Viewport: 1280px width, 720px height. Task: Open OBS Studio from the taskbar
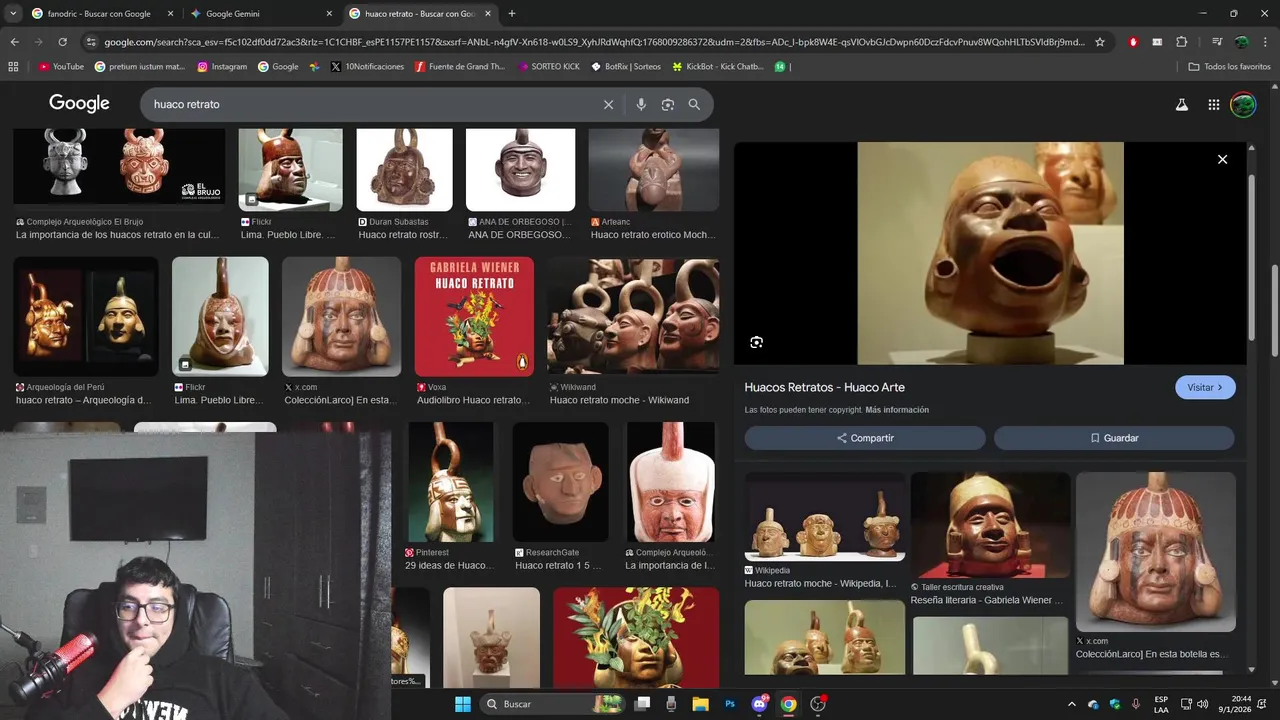pos(818,704)
